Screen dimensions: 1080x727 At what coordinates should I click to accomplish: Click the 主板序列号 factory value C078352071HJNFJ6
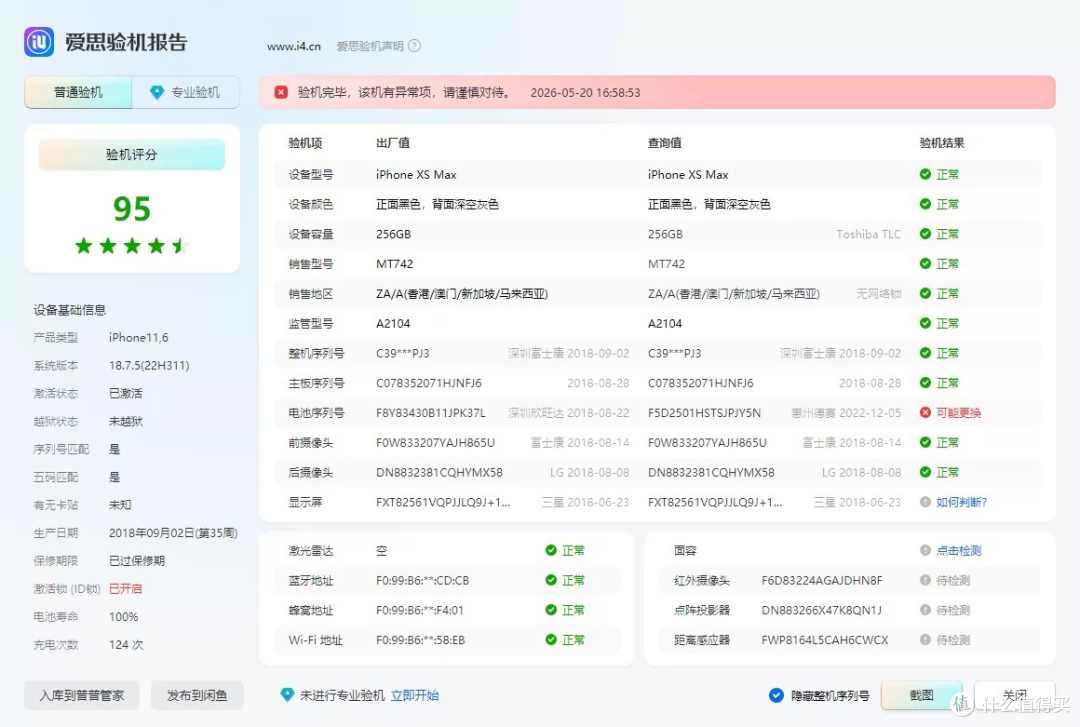tap(428, 383)
